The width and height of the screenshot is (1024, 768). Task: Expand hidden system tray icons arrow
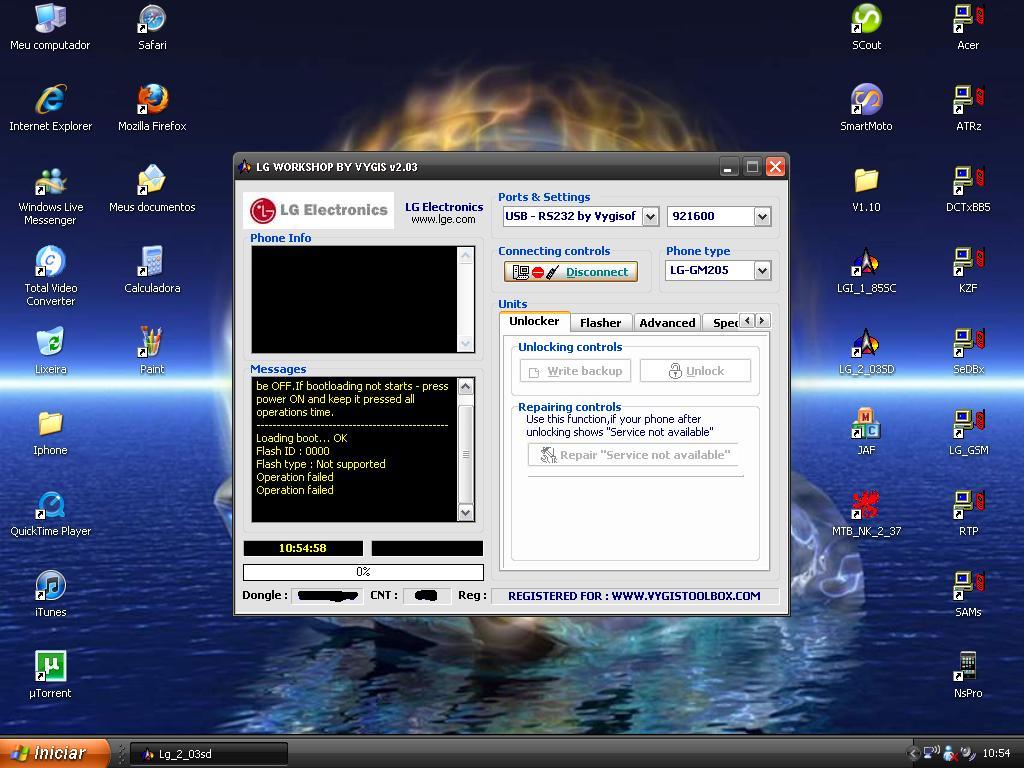tap(913, 753)
